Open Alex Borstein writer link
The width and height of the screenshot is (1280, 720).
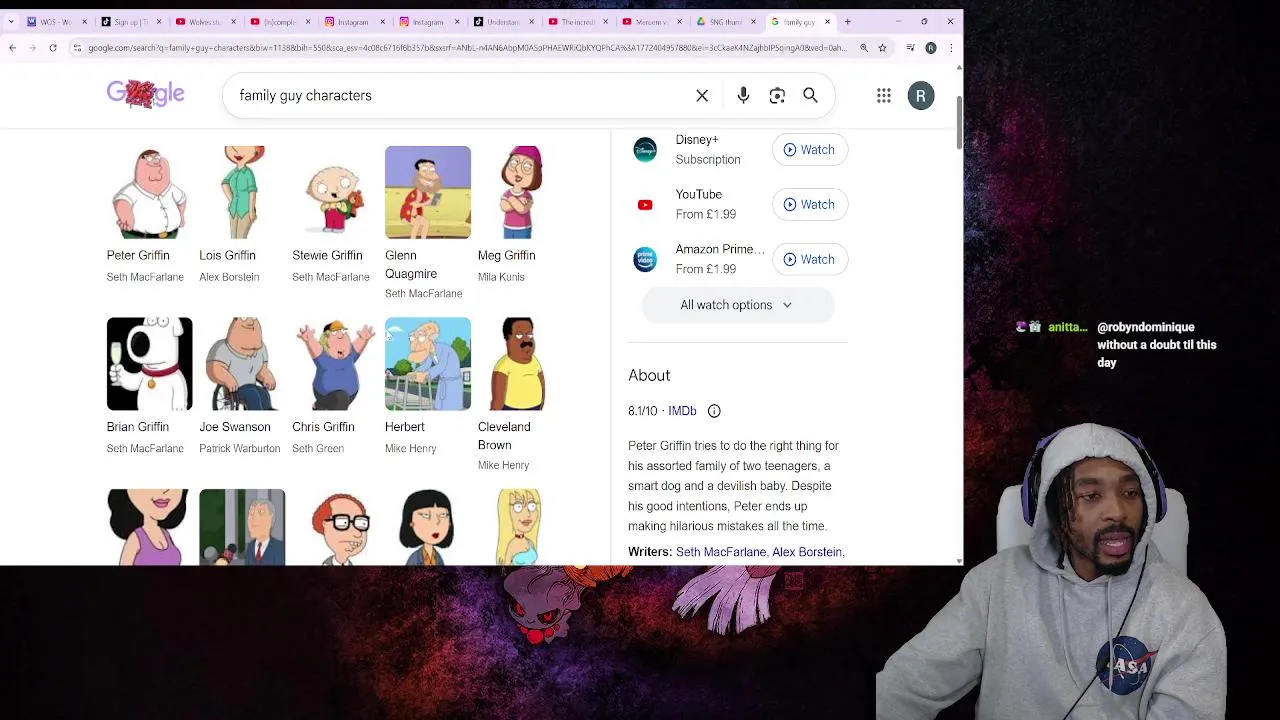[807, 552]
